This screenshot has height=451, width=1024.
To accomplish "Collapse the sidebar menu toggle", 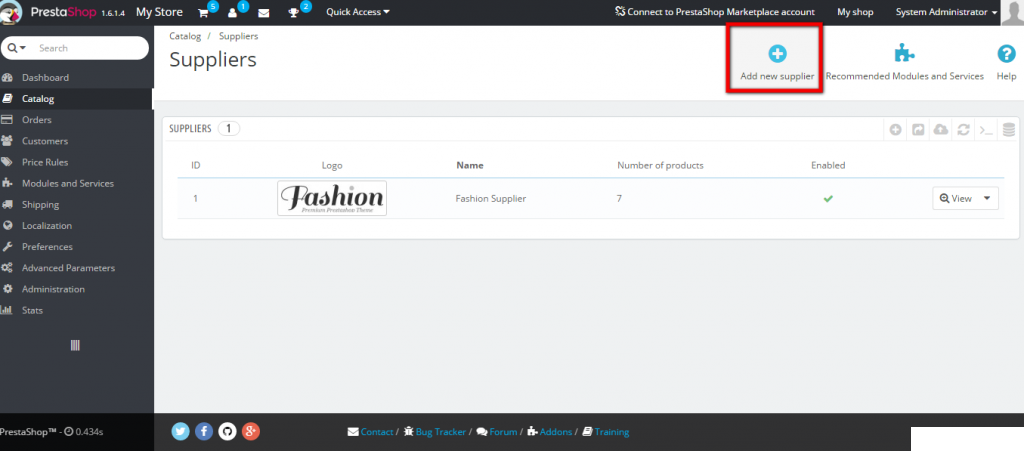I will (x=75, y=345).
